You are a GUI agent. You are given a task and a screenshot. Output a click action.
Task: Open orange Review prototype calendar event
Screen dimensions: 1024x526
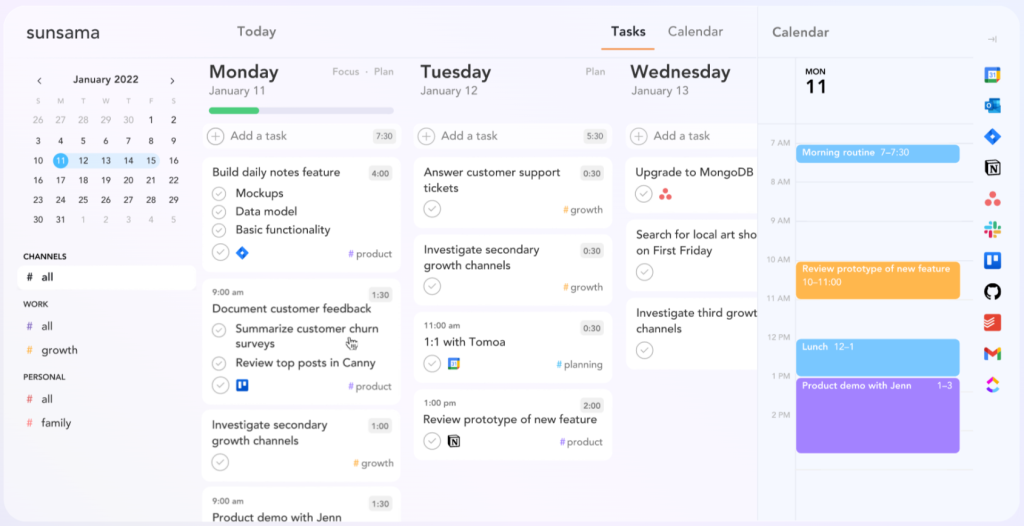point(878,280)
